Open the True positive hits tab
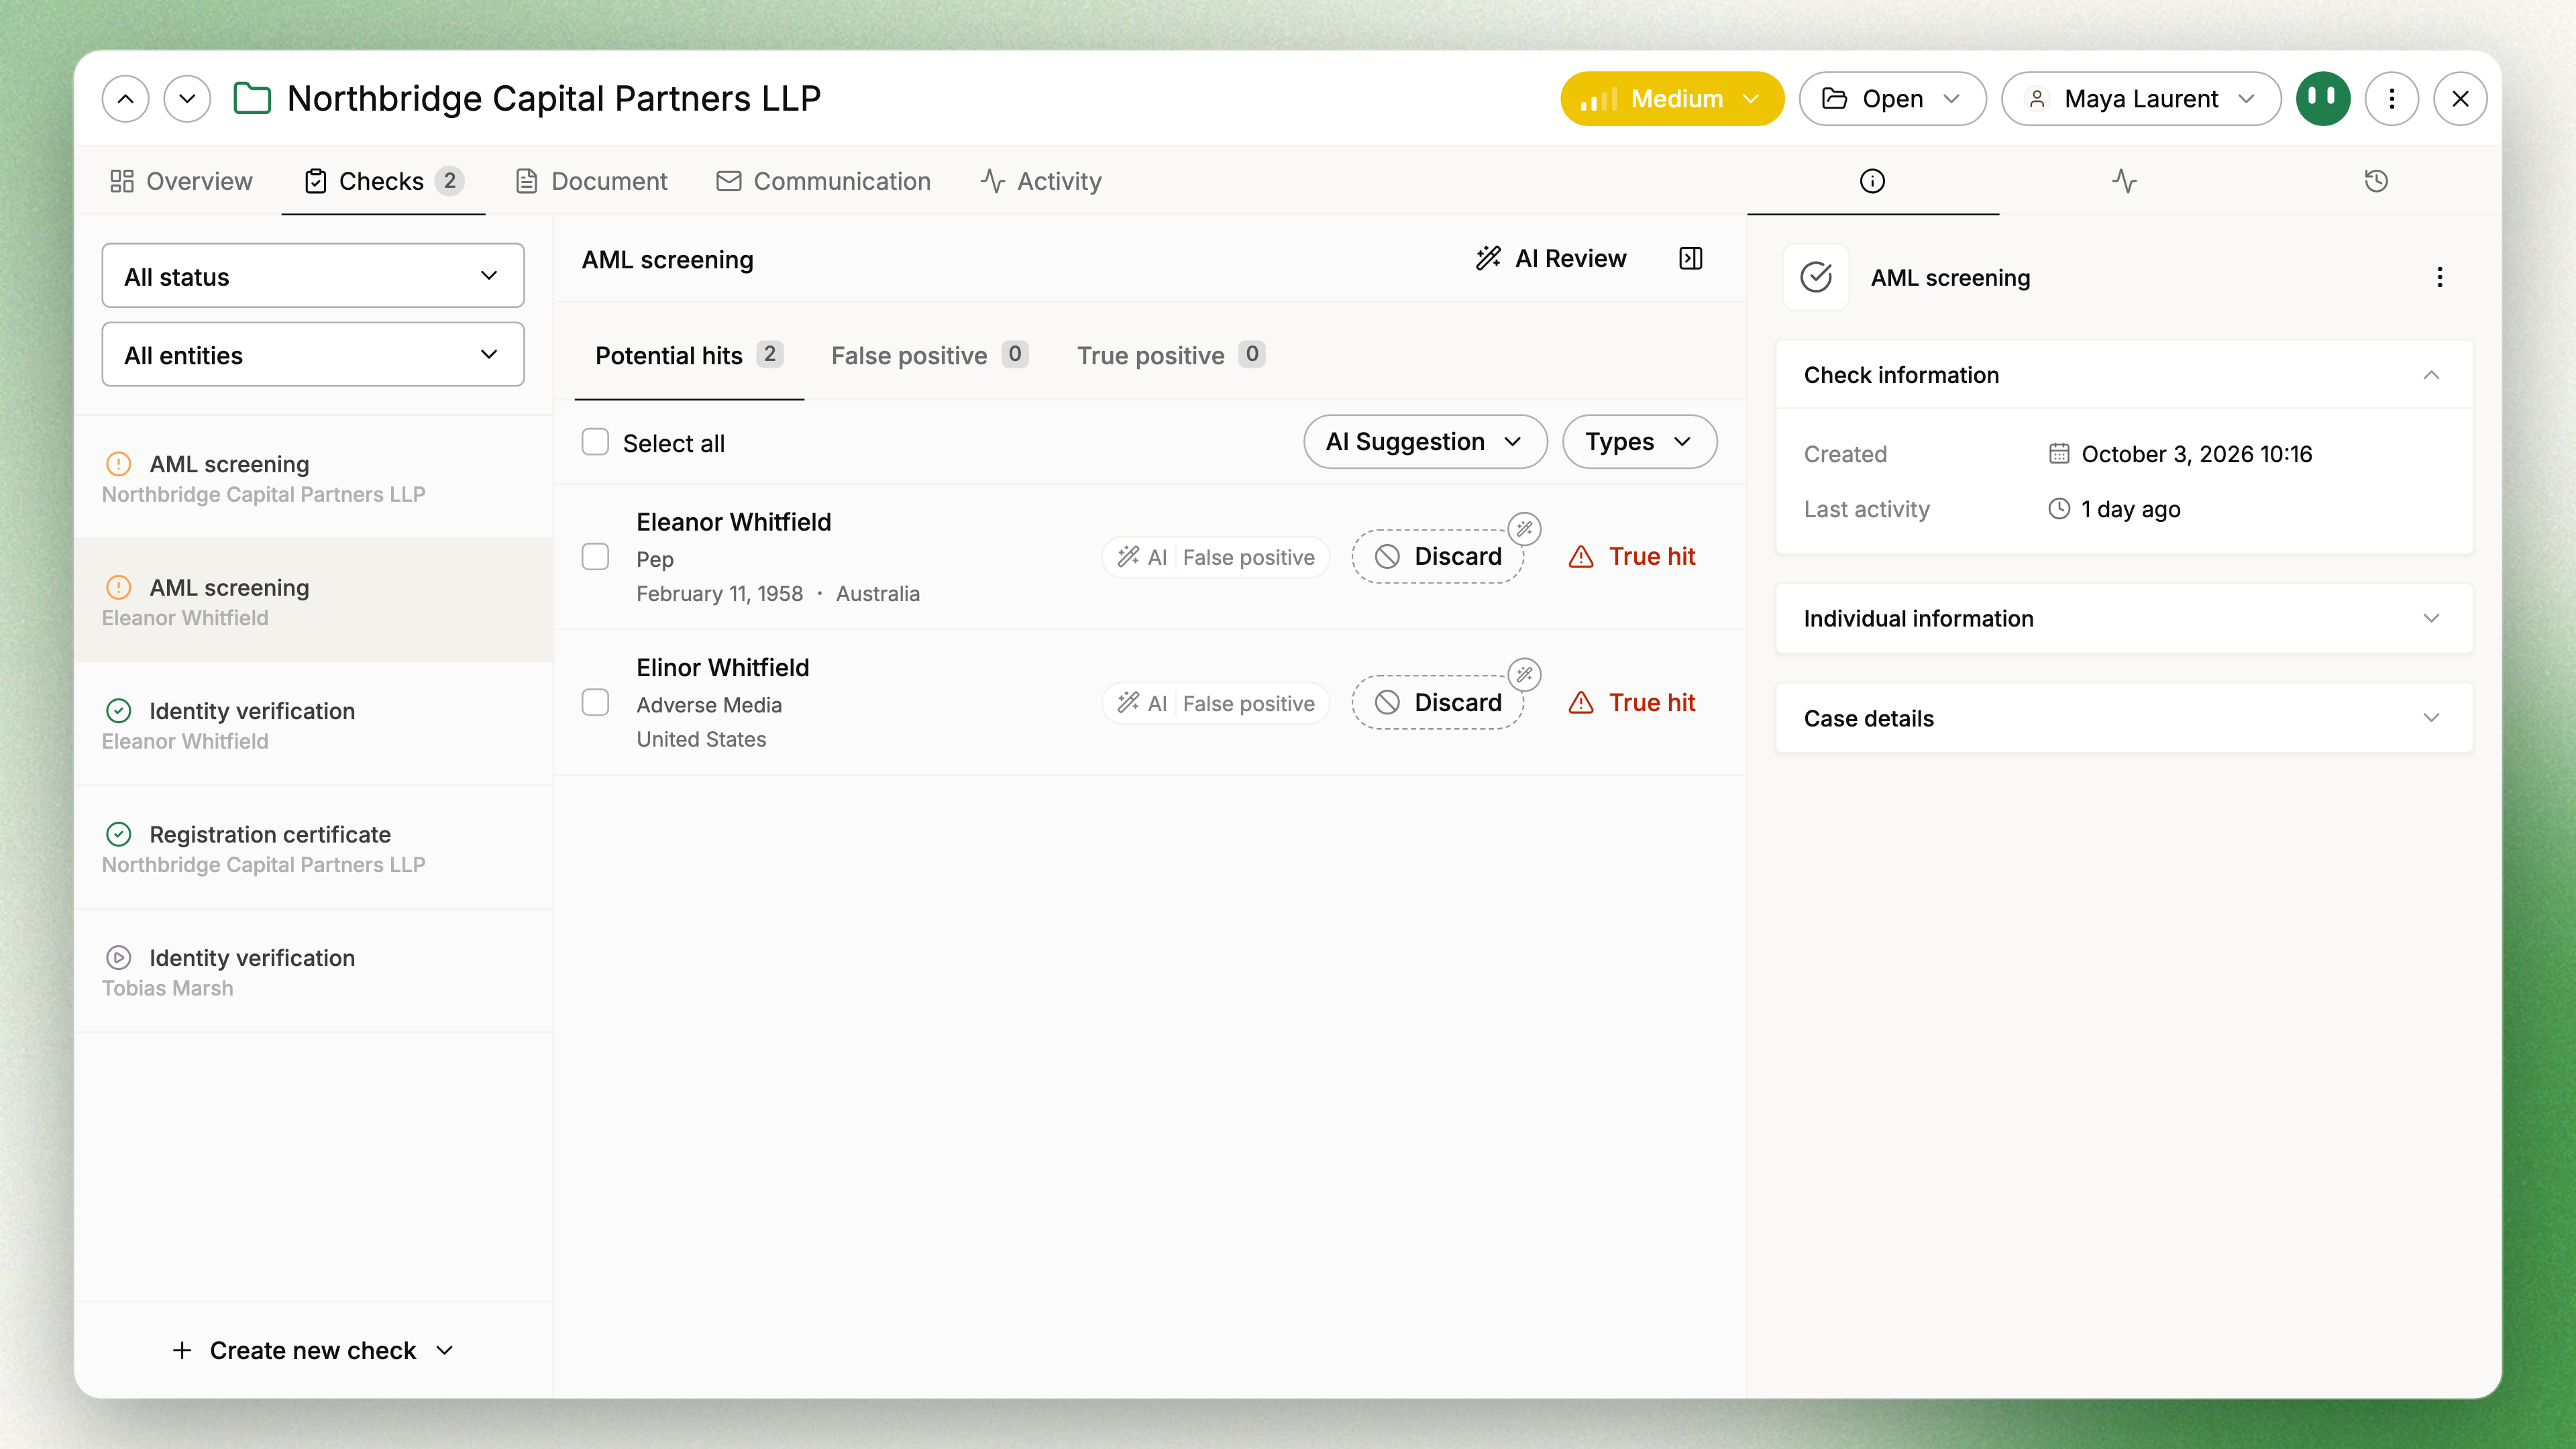 1171,355
